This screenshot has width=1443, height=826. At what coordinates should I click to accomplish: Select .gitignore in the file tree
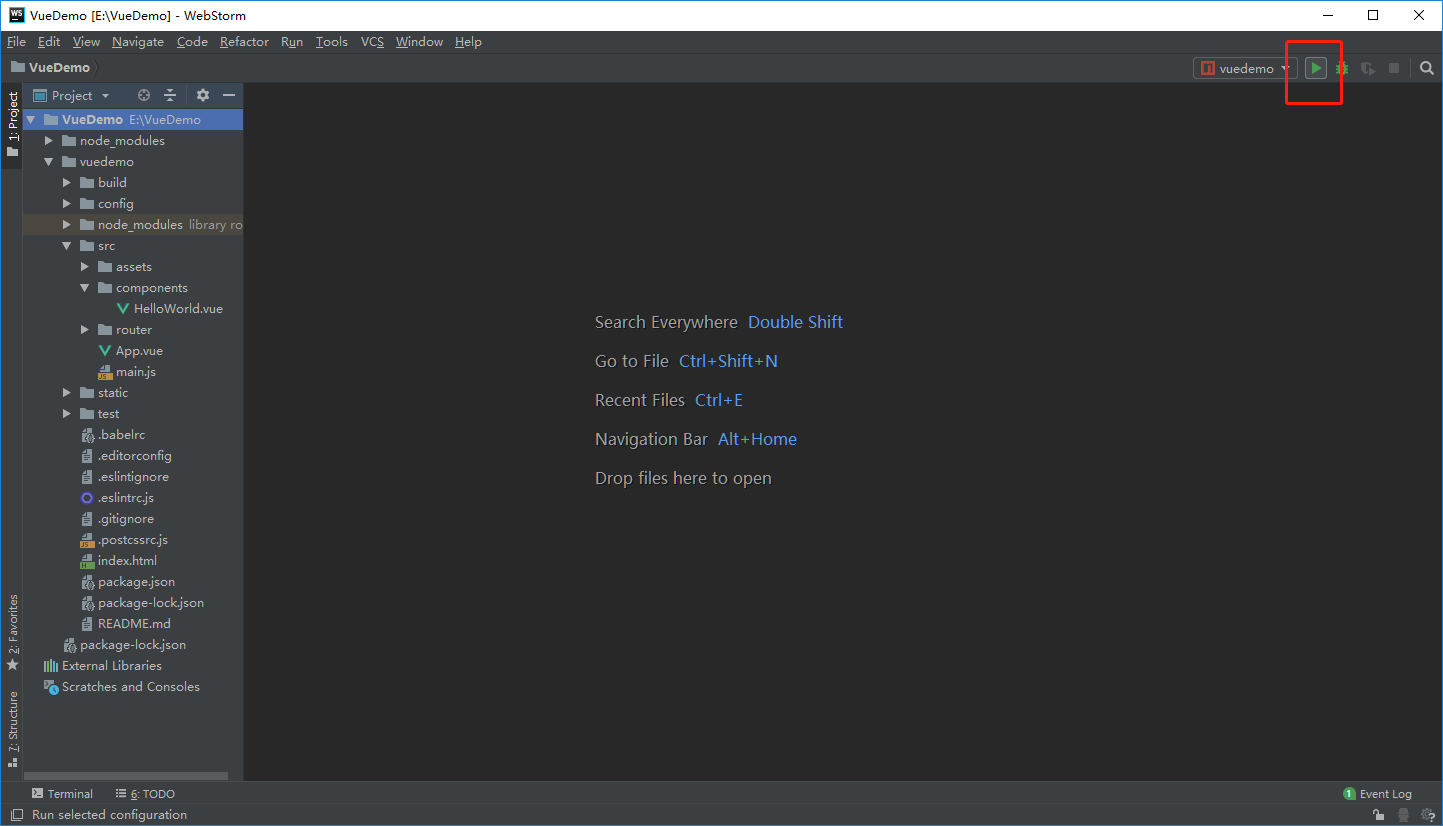pyautogui.click(x=117, y=518)
